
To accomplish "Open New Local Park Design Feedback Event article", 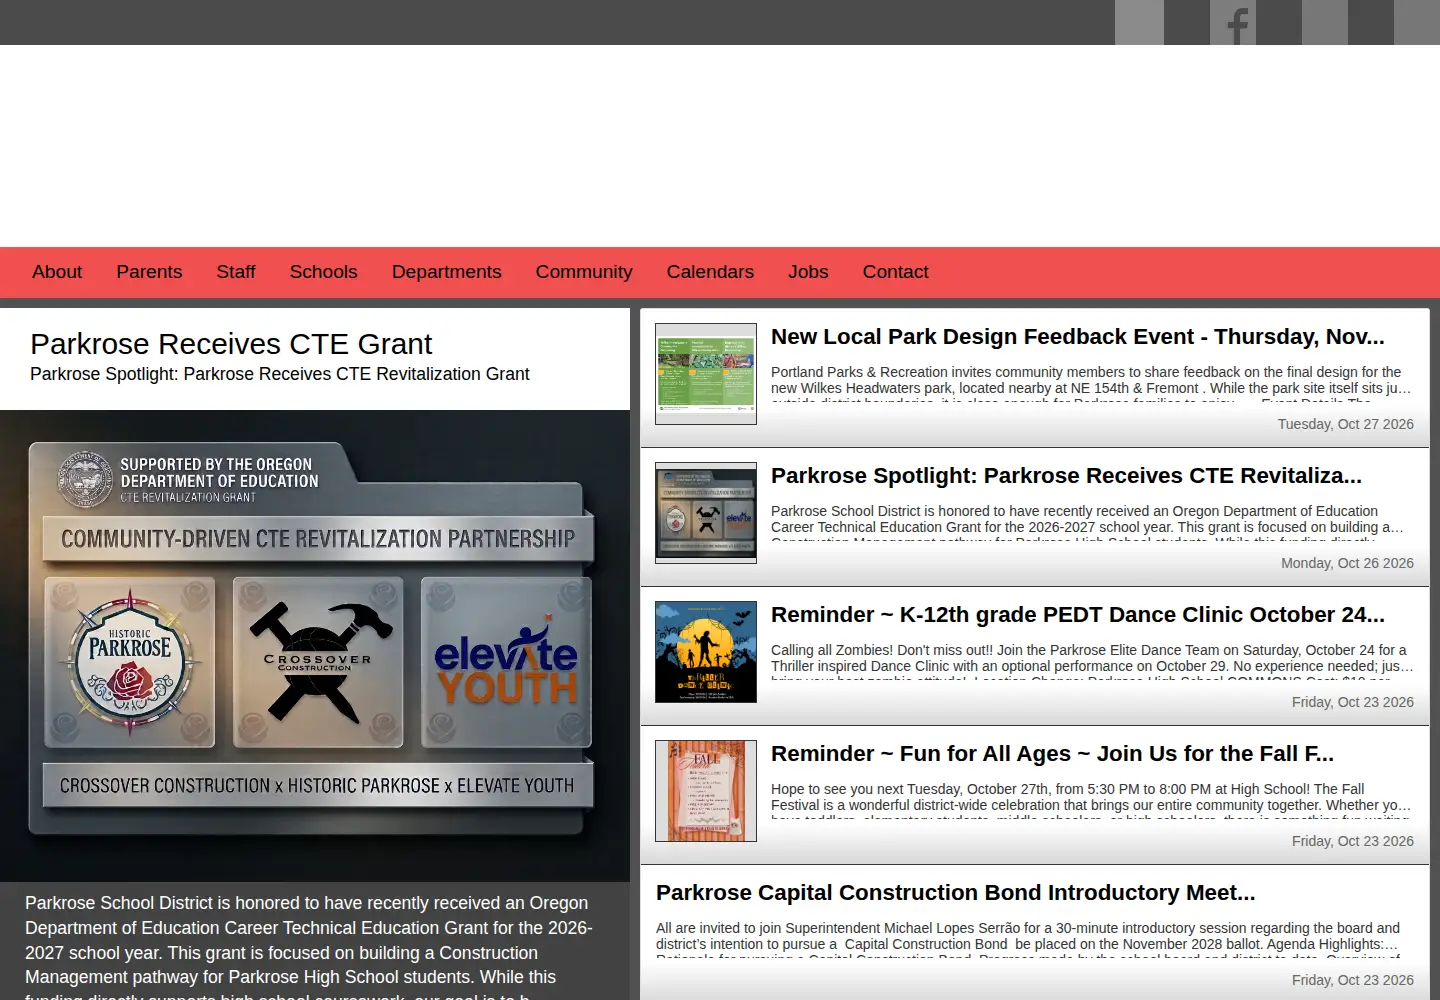I will [x=1077, y=337].
